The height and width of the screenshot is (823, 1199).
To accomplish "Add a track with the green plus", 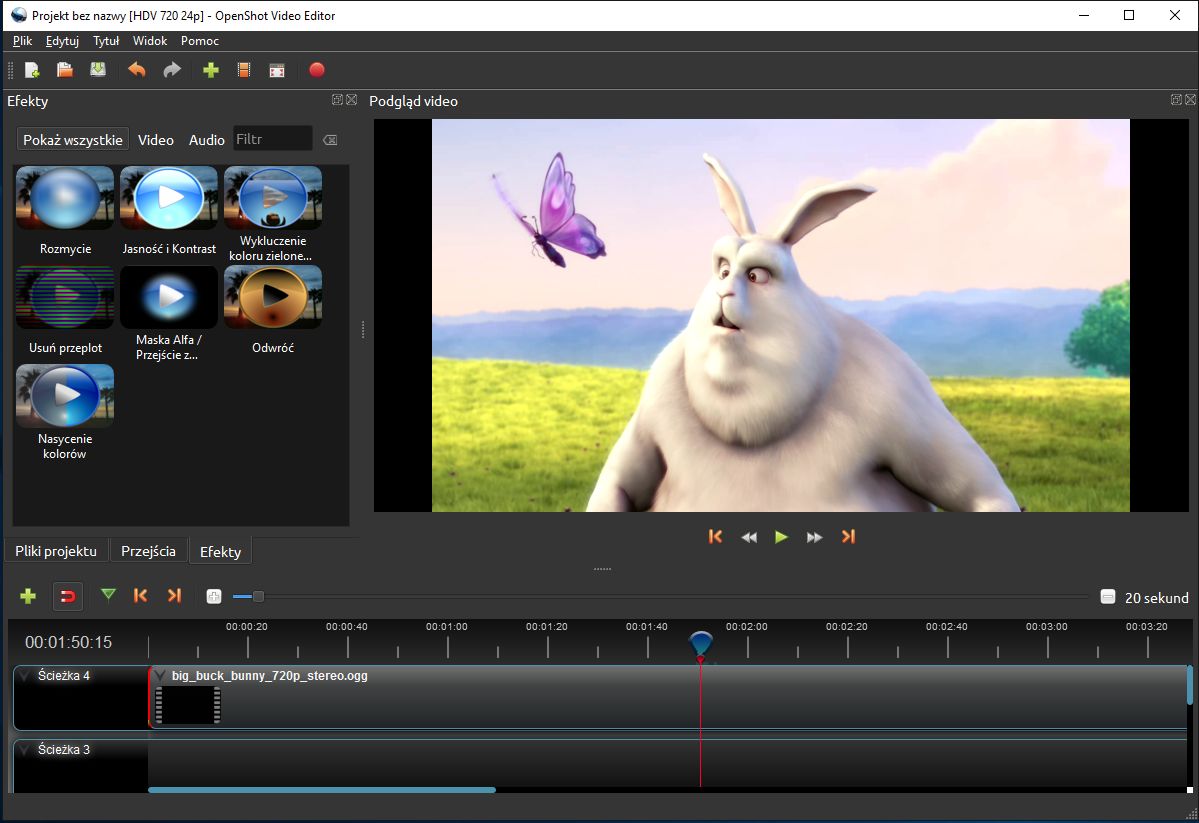I will click(28, 596).
